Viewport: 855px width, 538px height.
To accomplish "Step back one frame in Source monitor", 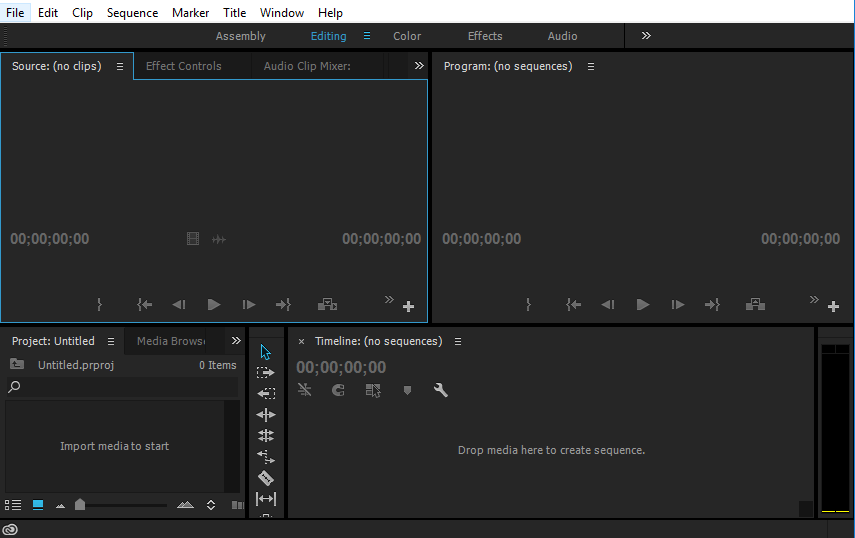I will [x=179, y=304].
